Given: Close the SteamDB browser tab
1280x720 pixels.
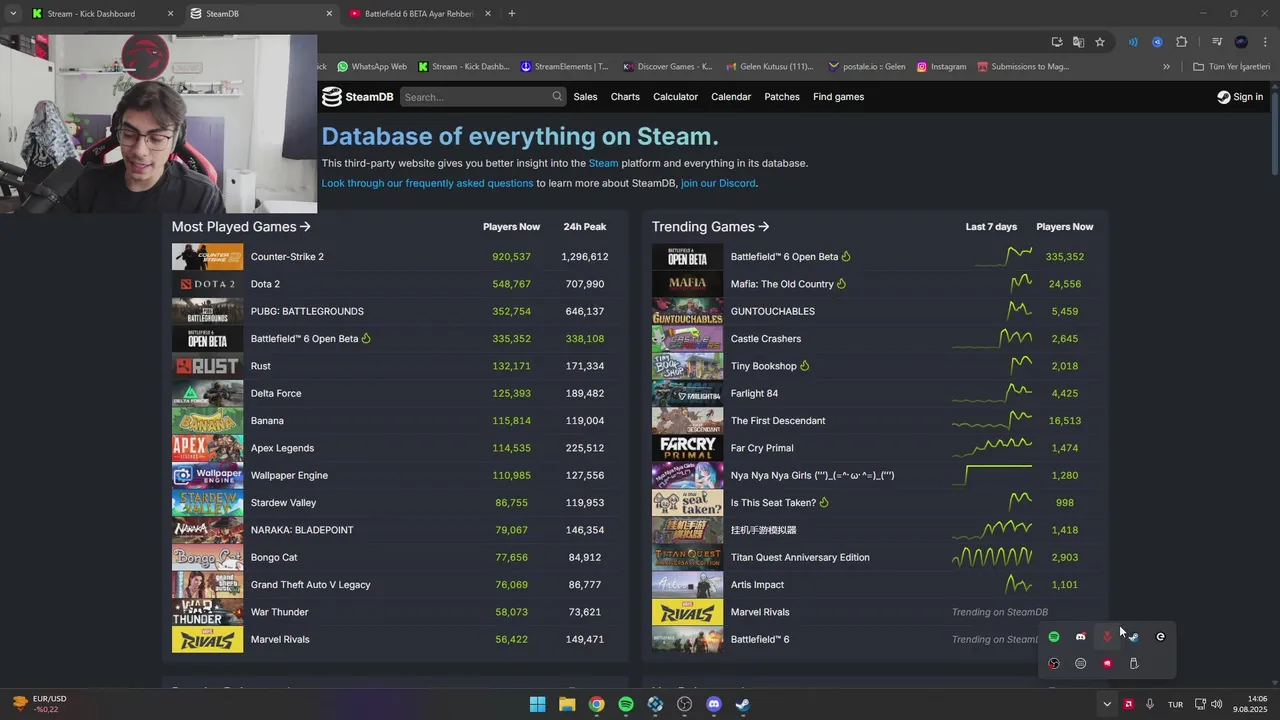Looking at the screenshot, I should (329, 14).
